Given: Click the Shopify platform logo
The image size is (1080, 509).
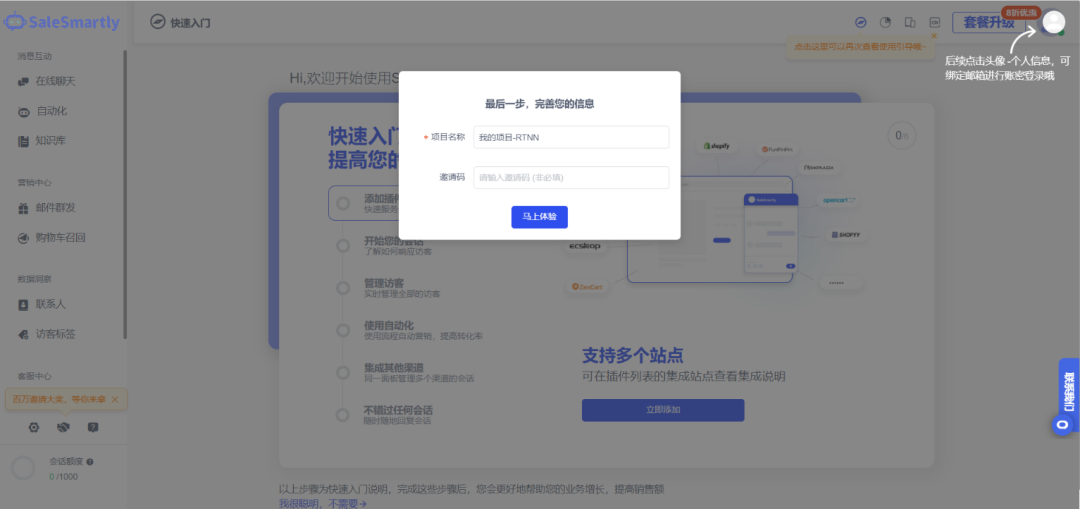Looking at the screenshot, I should (716, 146).
